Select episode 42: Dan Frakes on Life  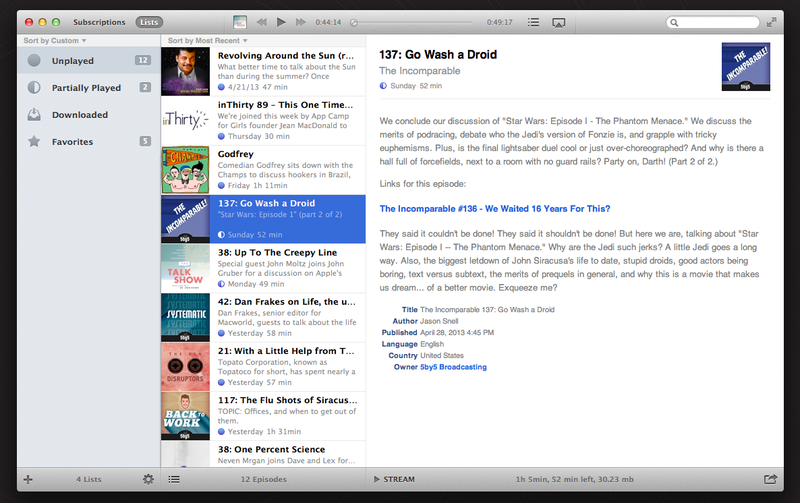tap(263, 317)
